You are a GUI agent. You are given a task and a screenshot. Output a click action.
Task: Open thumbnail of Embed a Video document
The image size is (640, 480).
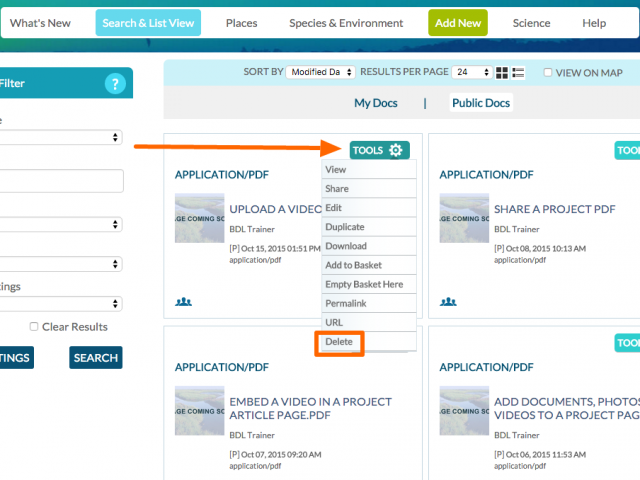(200, 411)
